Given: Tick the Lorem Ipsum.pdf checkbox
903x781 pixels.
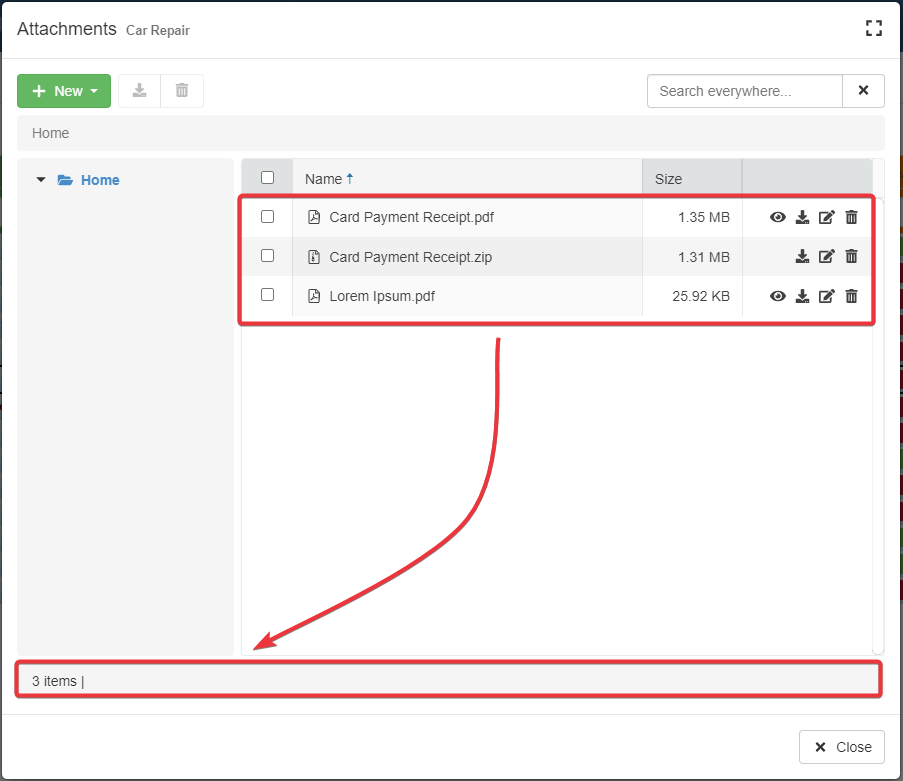Looking at the screenshot, I should point(267,295).
